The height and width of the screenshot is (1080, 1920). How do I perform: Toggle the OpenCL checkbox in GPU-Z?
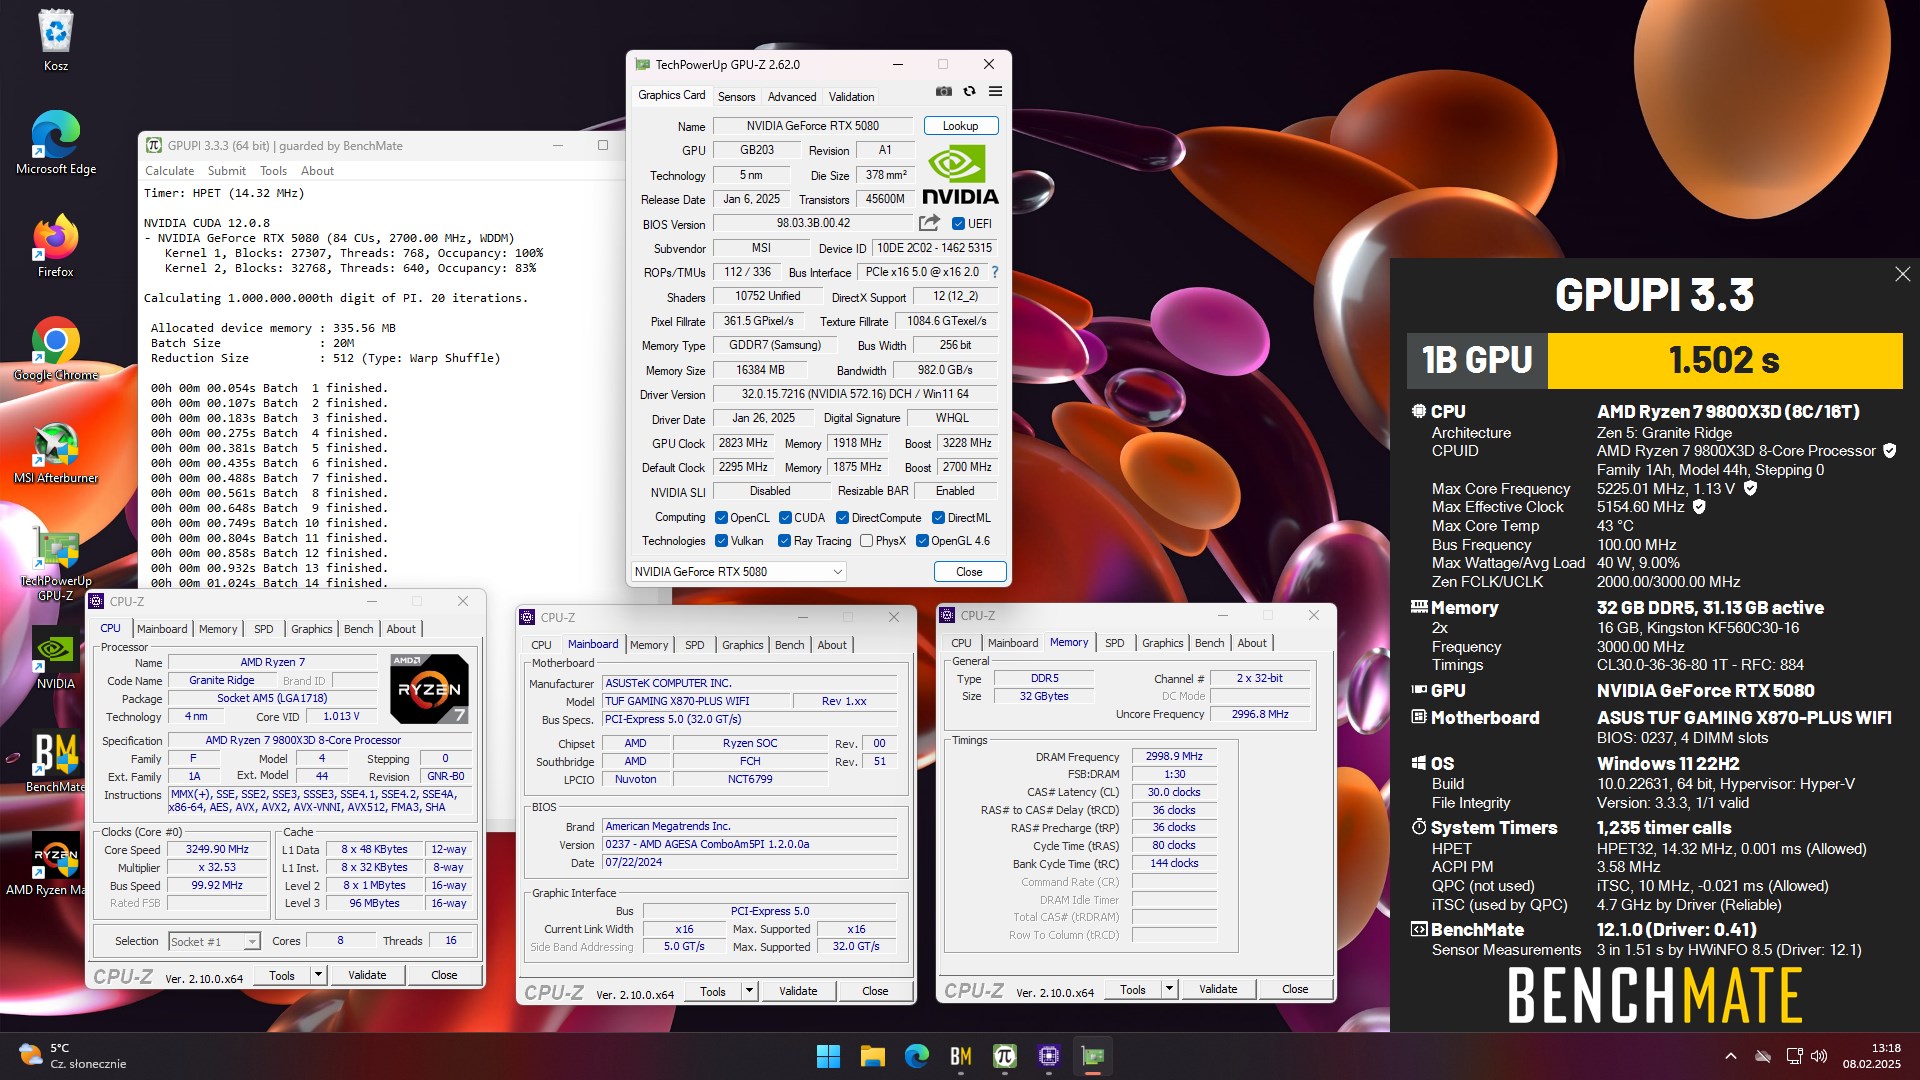click(721, 518)
